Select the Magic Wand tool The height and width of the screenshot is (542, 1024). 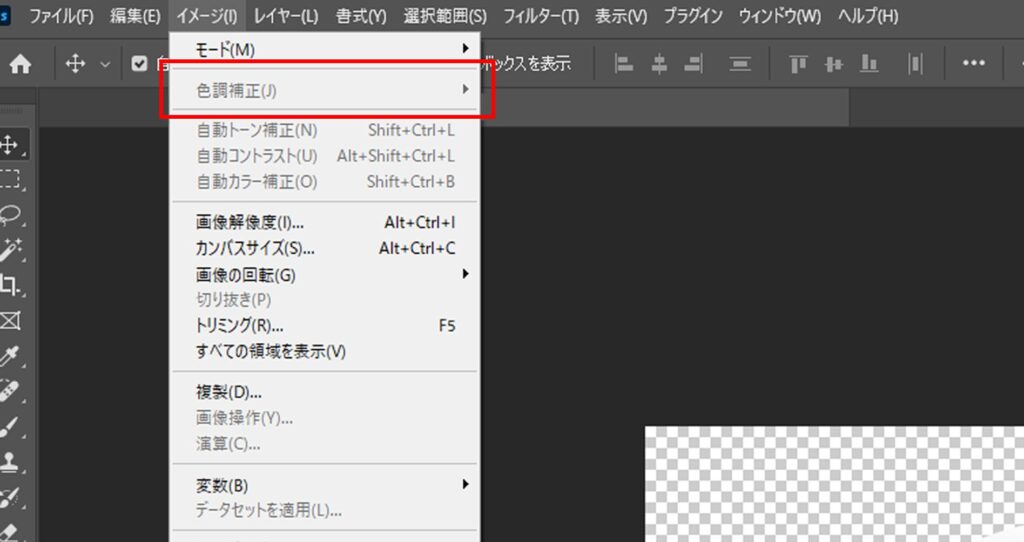[10, 250]
